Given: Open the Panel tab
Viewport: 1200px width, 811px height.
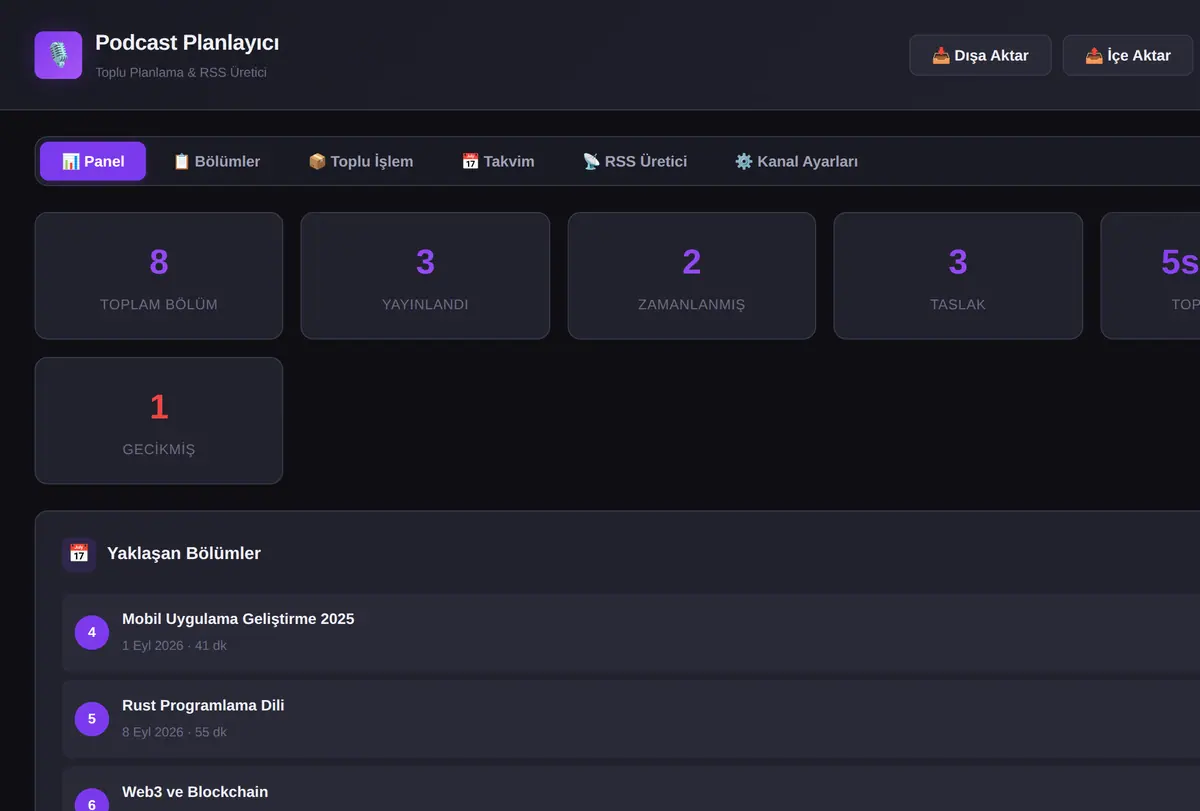Looking at the screenshot, I should click(93, 161).
